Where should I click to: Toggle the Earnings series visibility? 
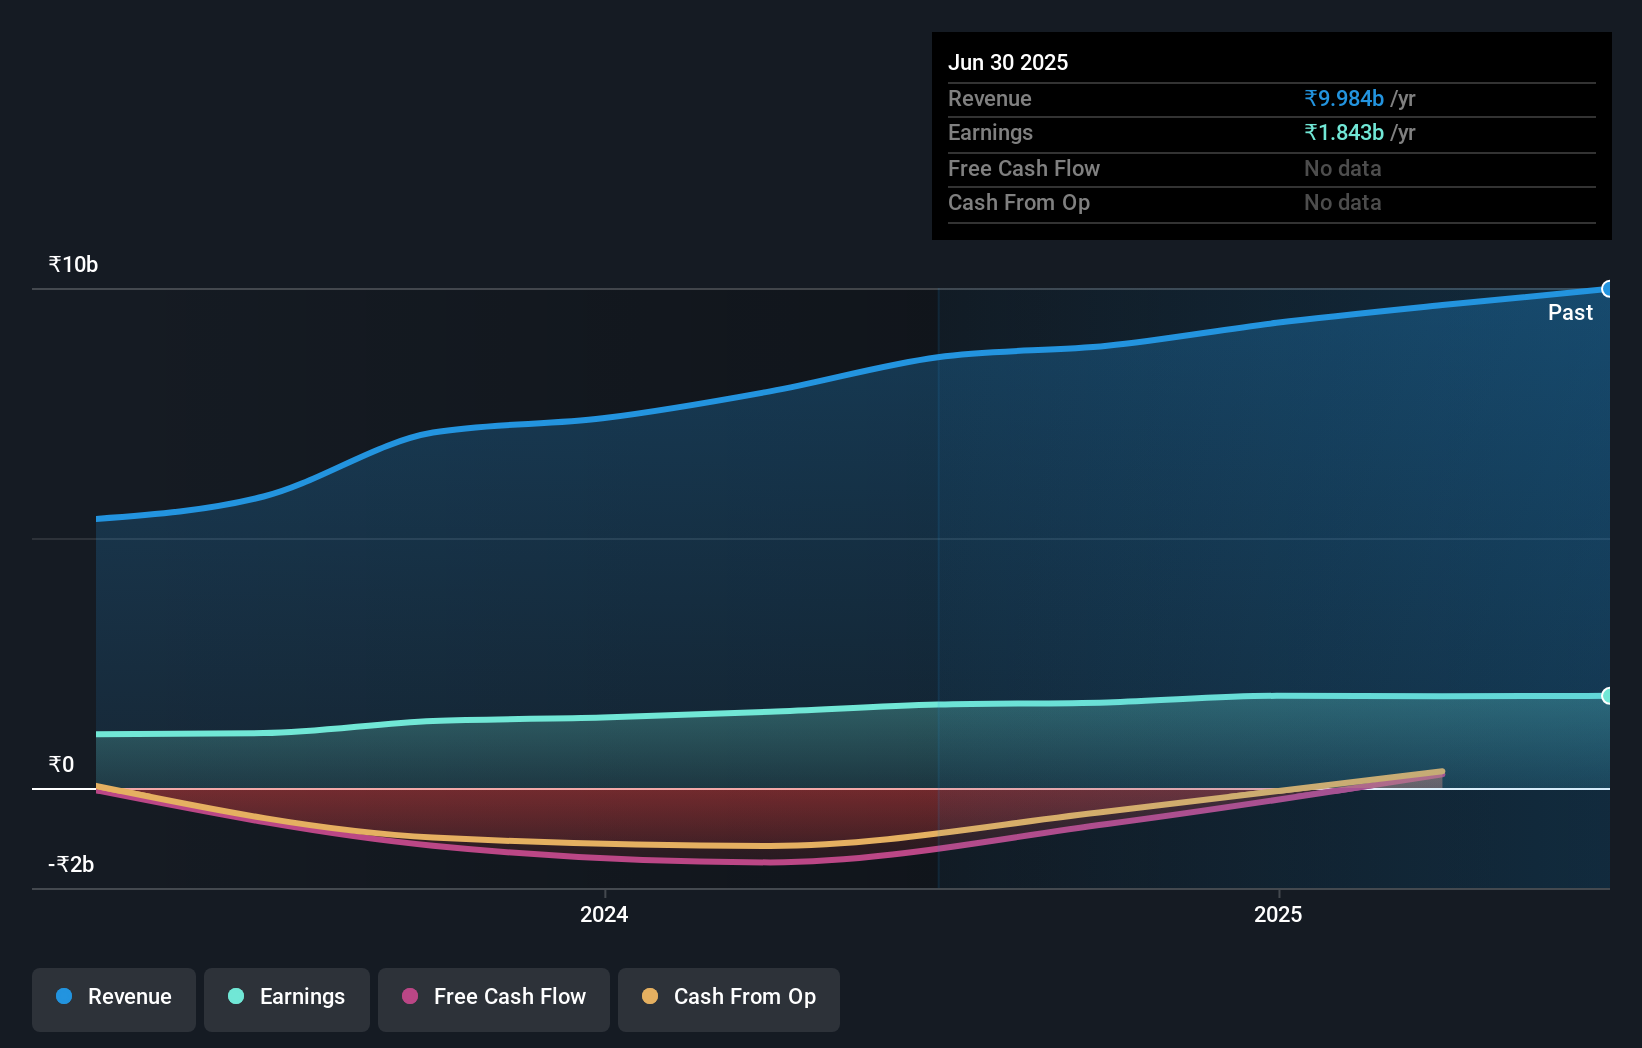pyautogui.click(x=287, y=998)
